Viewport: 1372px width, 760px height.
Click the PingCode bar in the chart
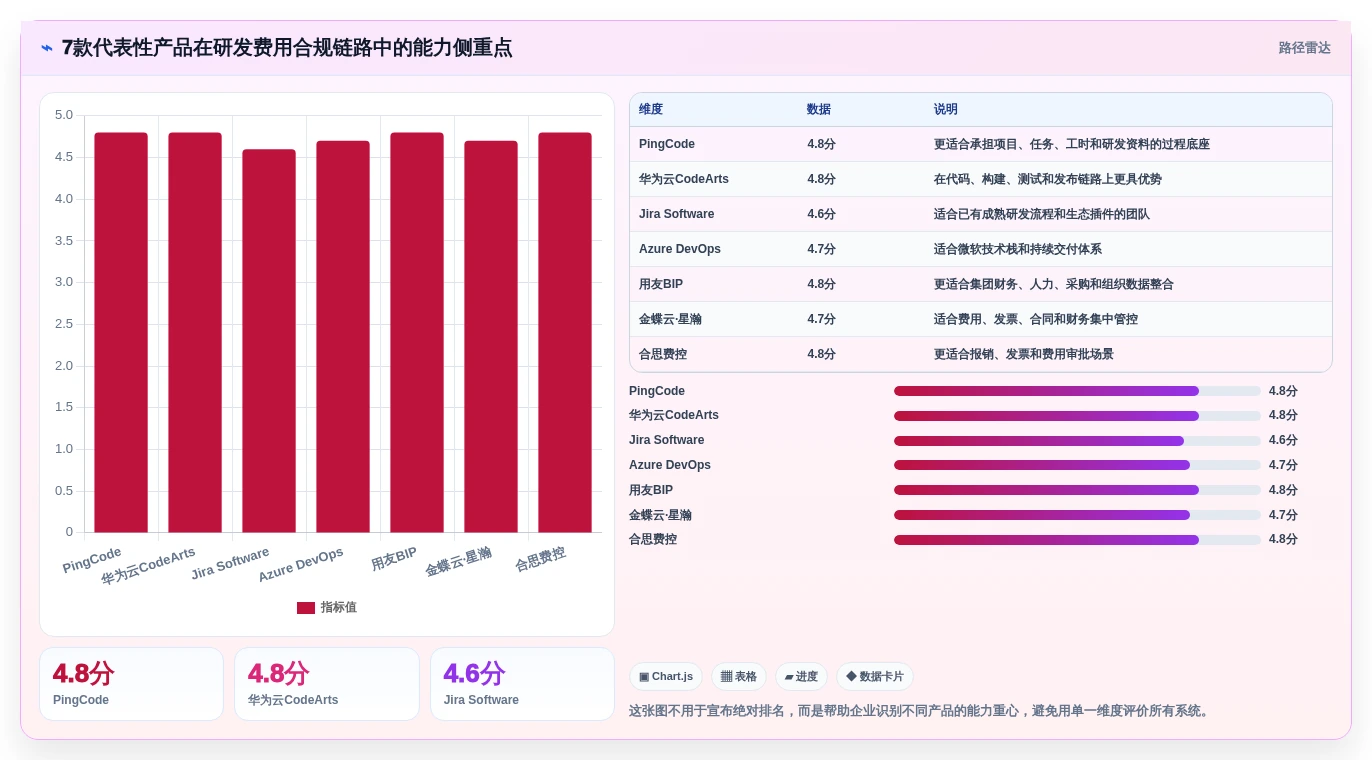coord(121,332)
